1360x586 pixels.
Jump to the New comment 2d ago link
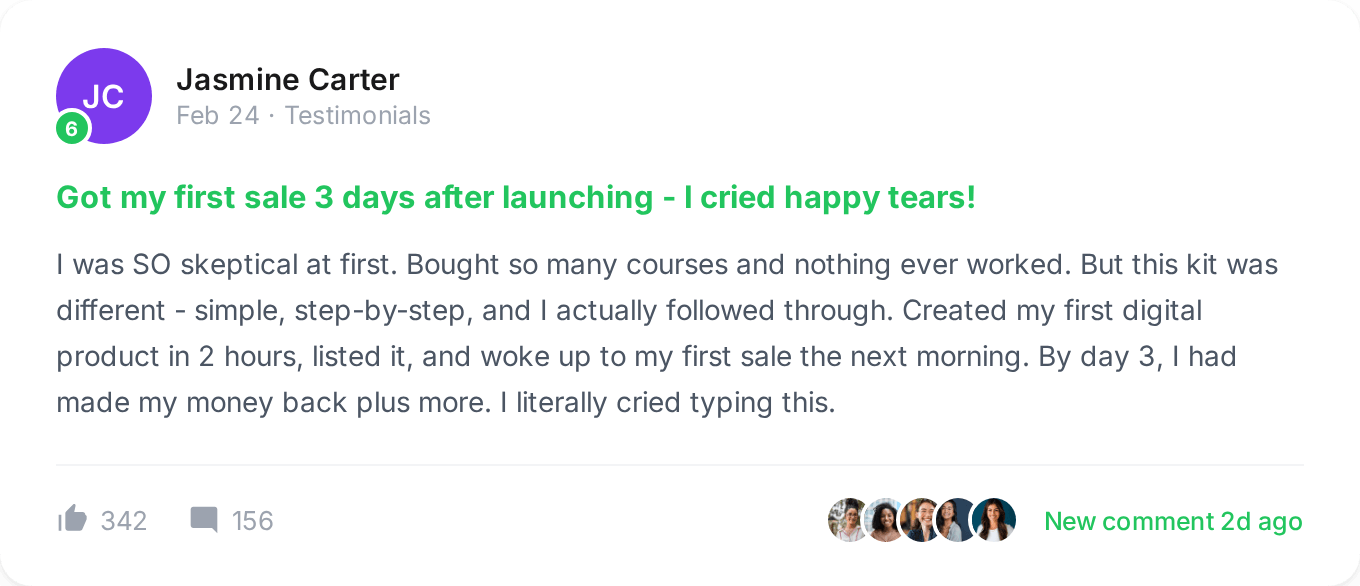click(x=1173, y=521)
